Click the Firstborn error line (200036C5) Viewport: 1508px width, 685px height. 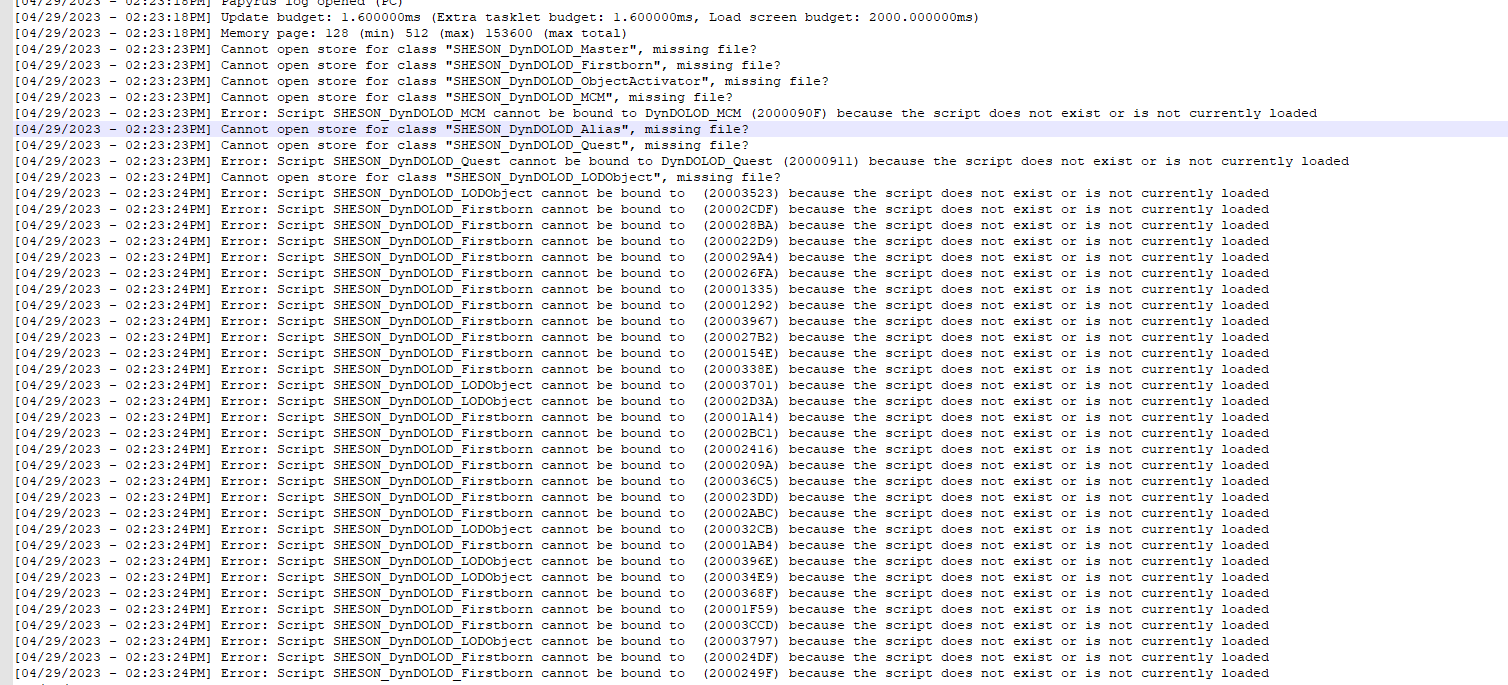click(642, 481)
